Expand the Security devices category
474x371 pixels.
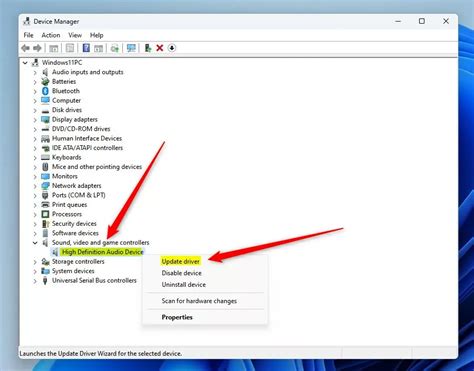[x=35, y=224]
